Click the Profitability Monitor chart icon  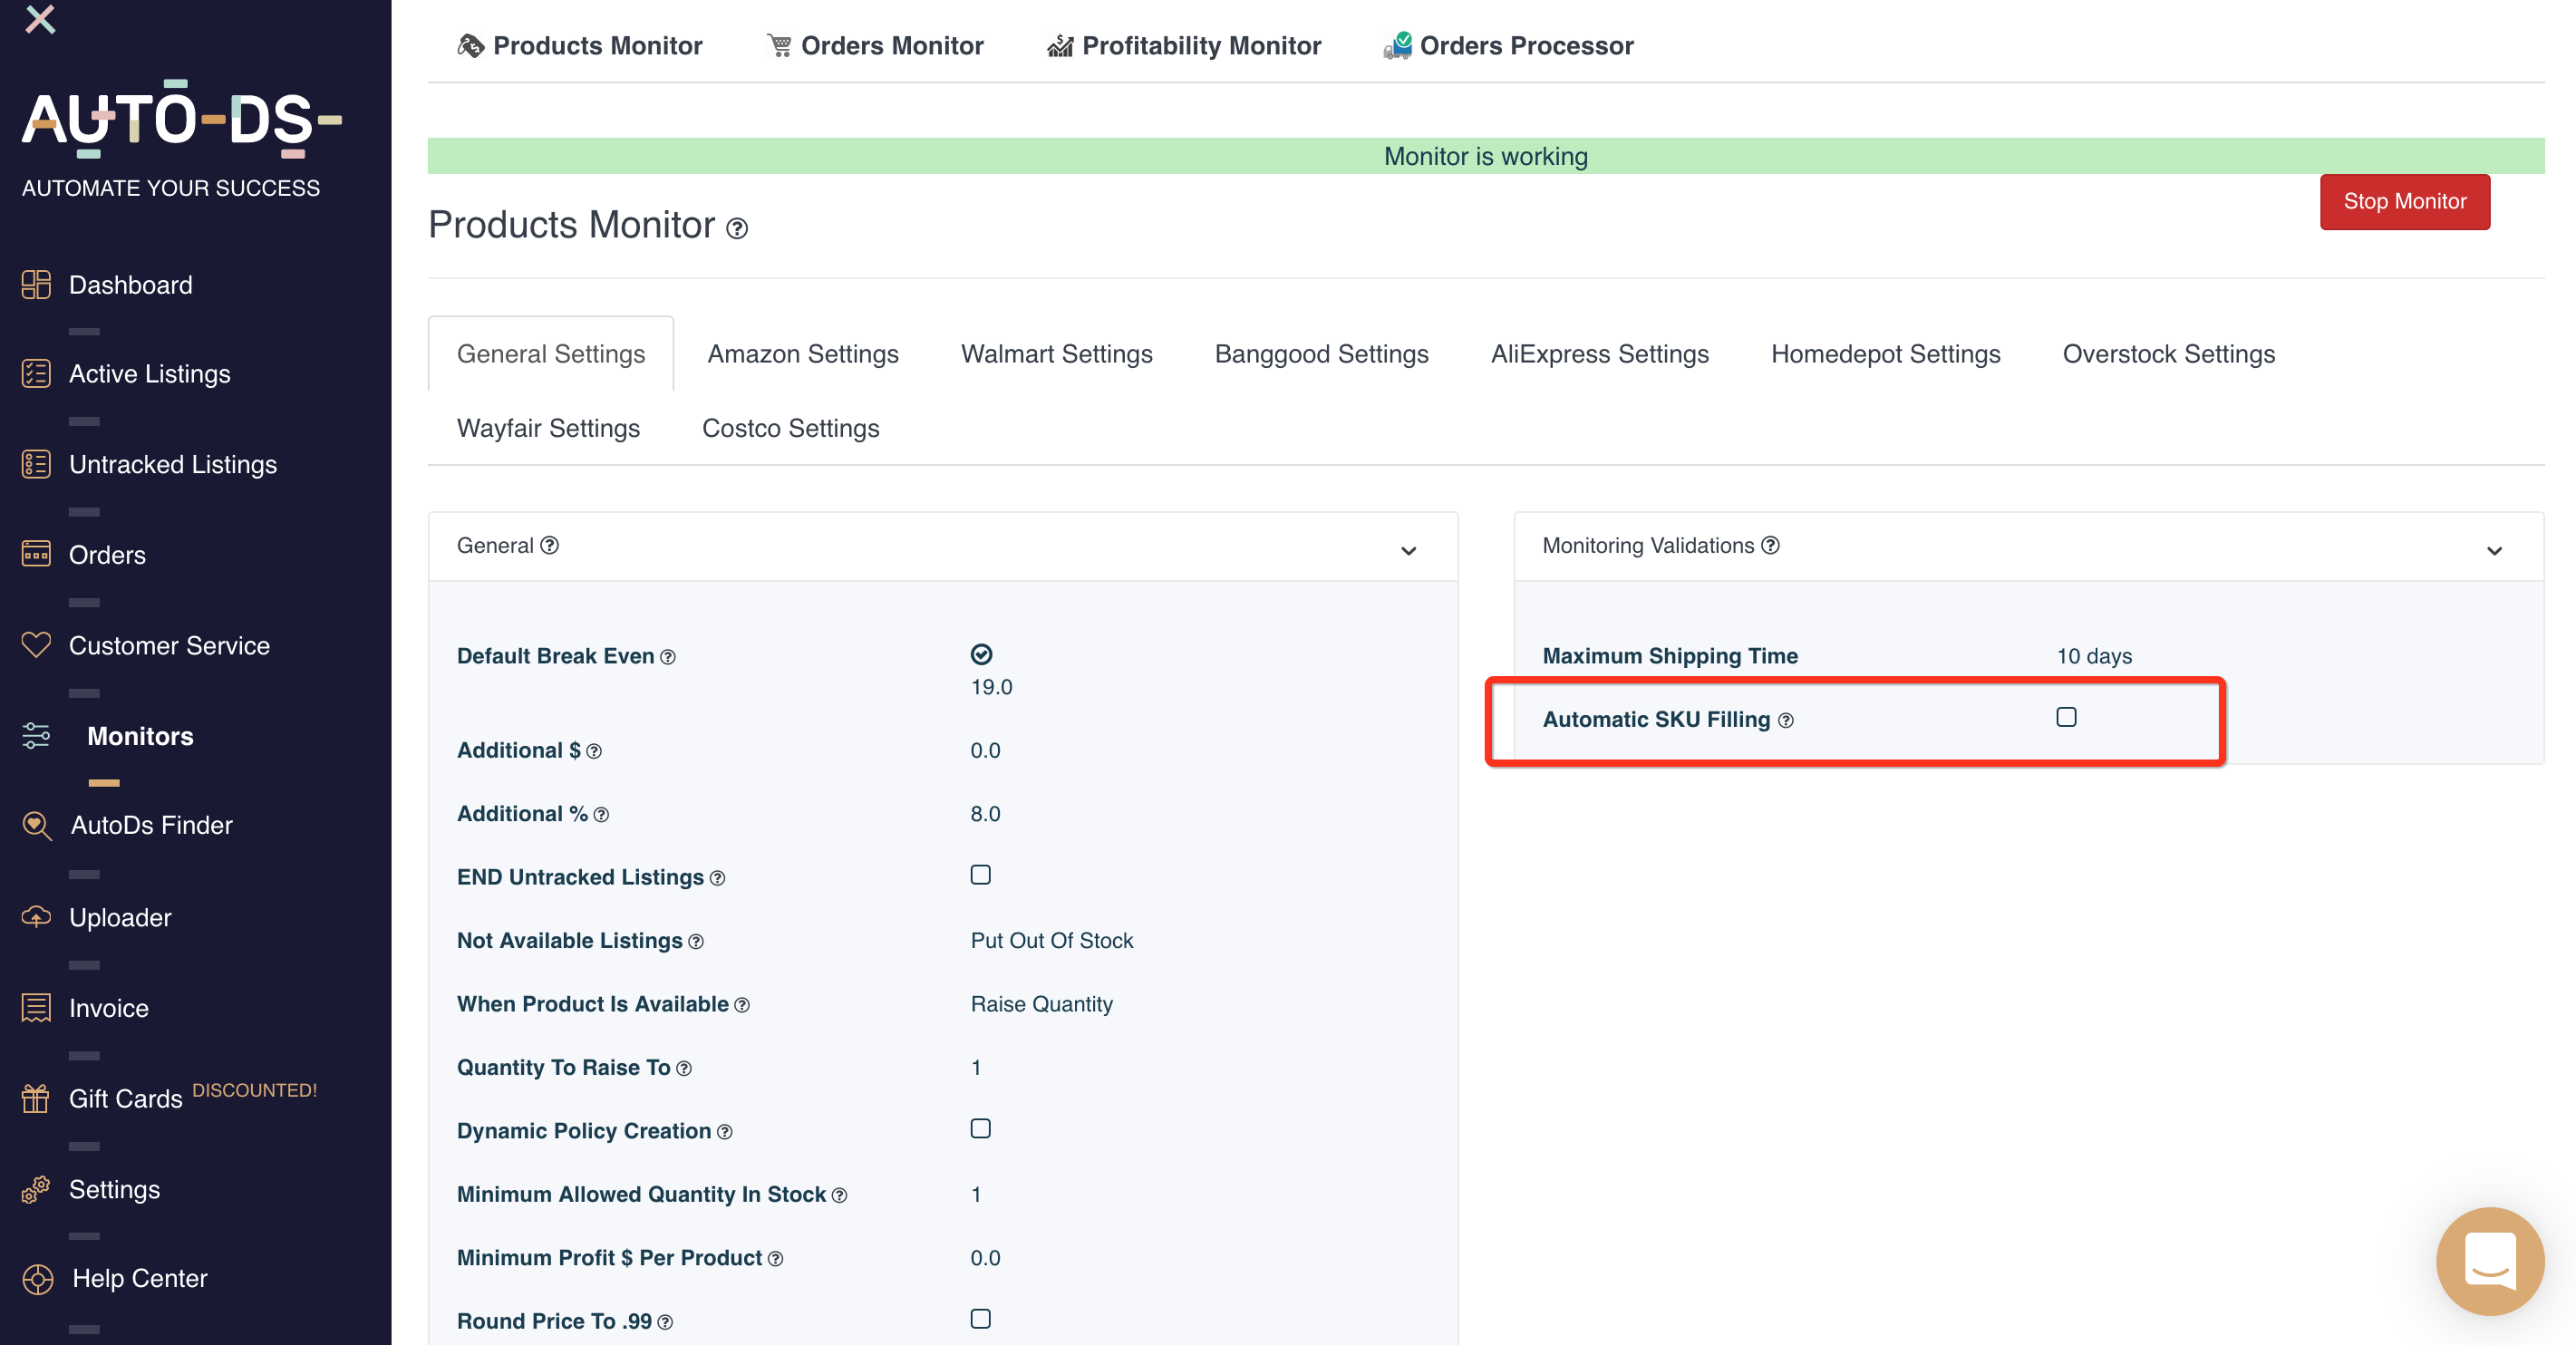(1060, 45)
